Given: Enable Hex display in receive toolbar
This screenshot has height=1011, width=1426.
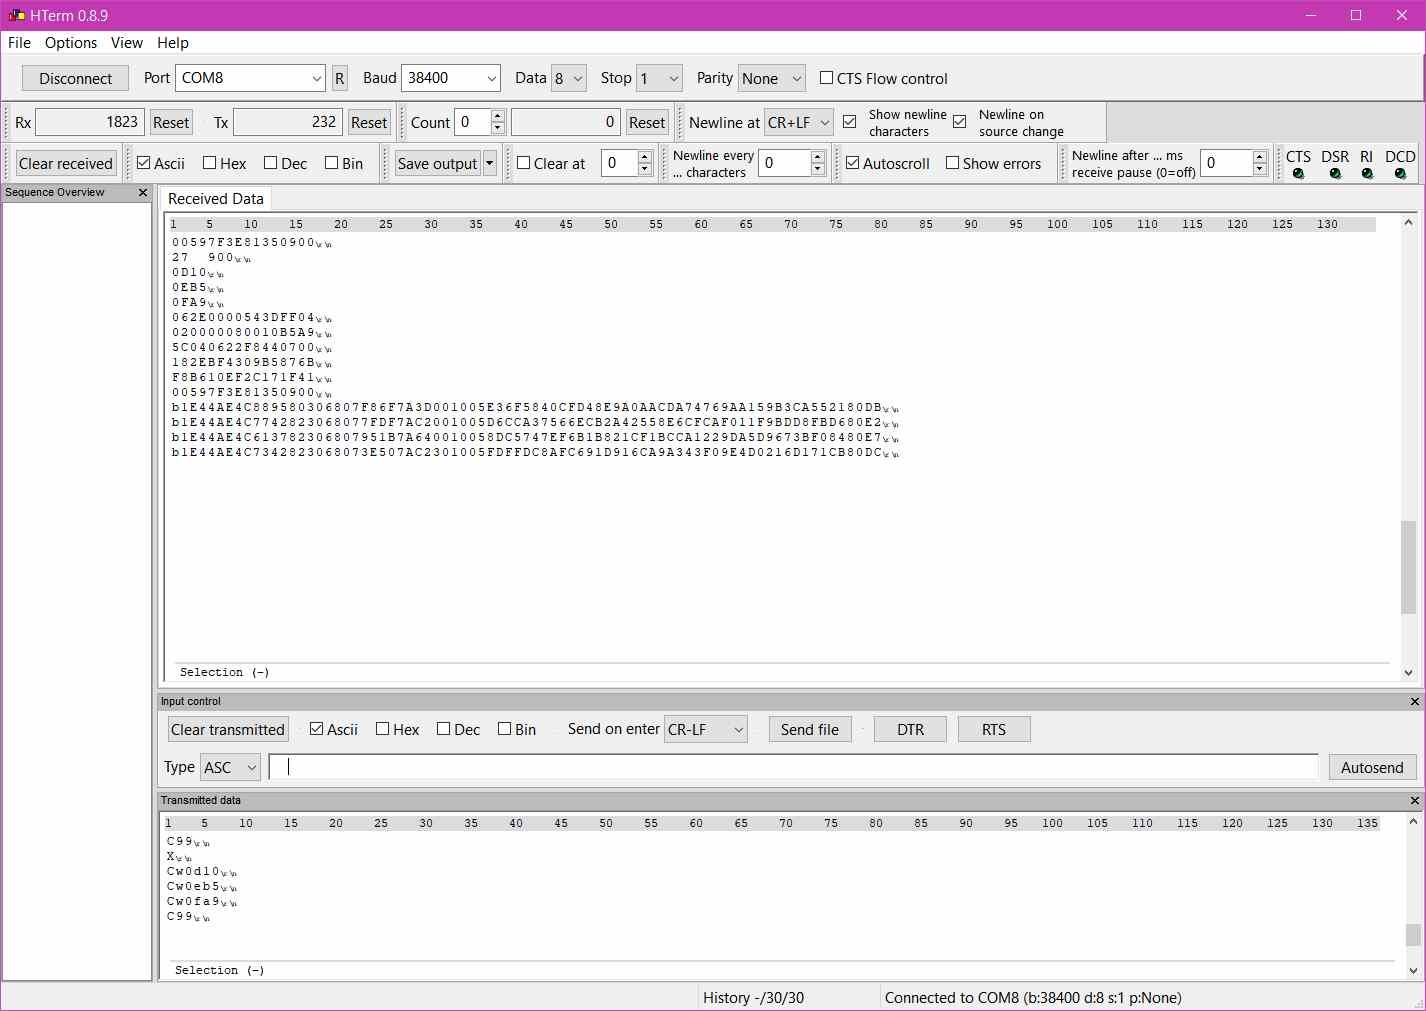Looking at the screenshot, I should [x=210, y=163].
